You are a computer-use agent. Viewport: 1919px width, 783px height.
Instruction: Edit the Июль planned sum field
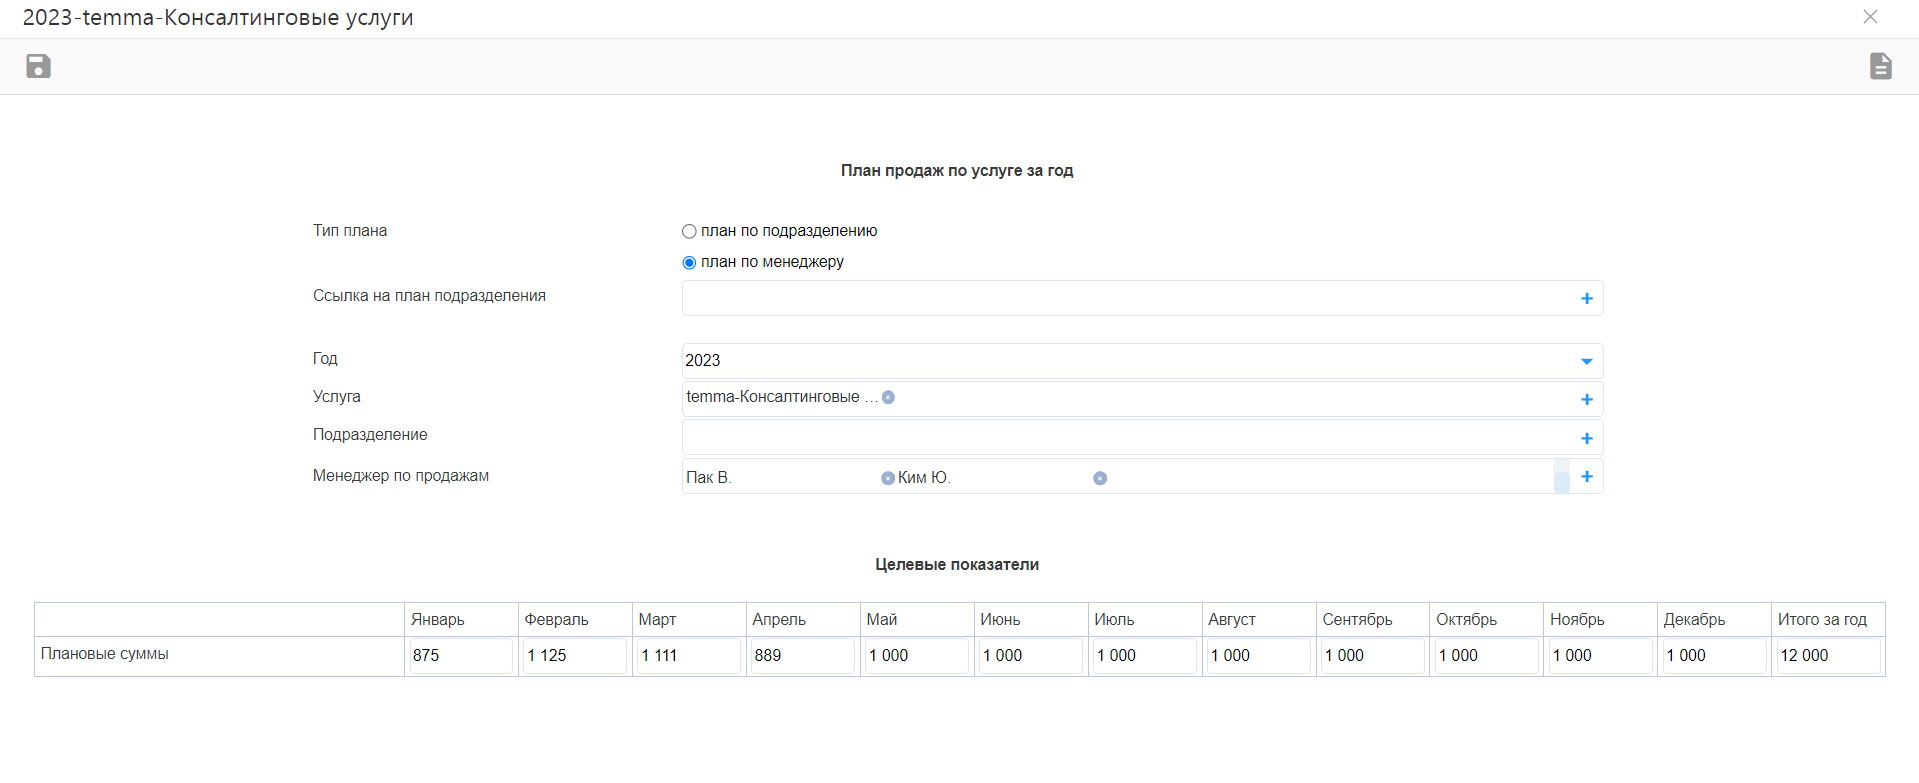(x=1145, y=656)
